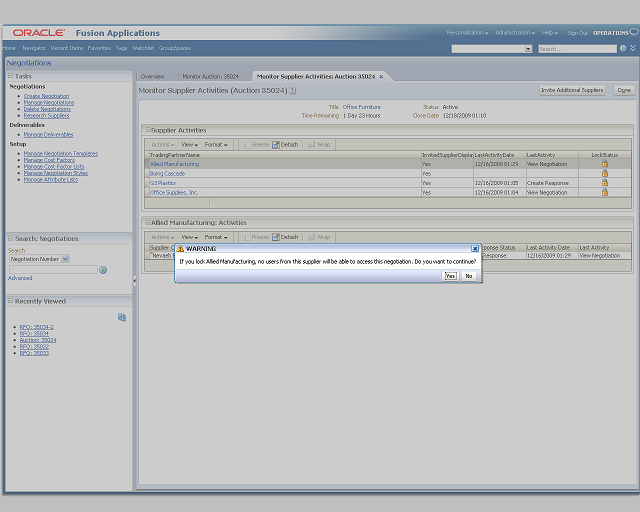Open Favorites in the top menu
The width and height of the screenshot is (640, 512).
(x=99, y=48)
